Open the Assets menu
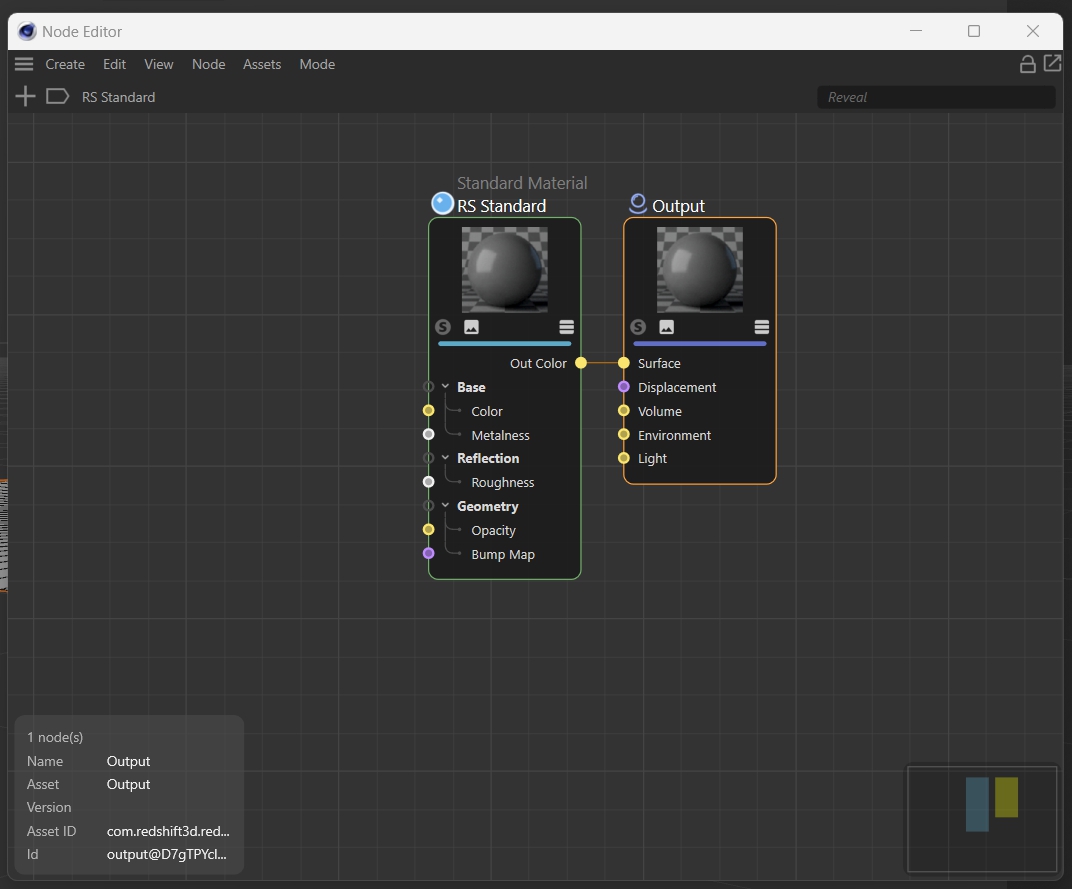Screen dimensions: 1072x889 pyautogui.click(x=262, y=64)
